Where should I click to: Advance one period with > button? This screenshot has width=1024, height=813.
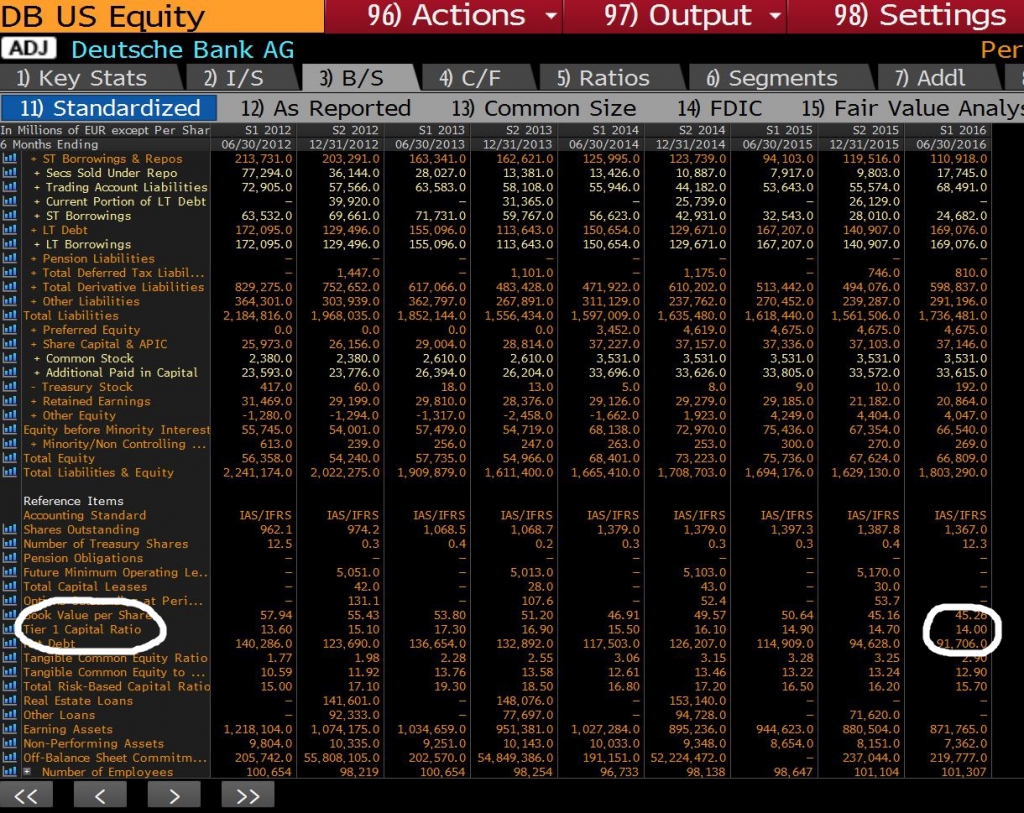point(174,796)
